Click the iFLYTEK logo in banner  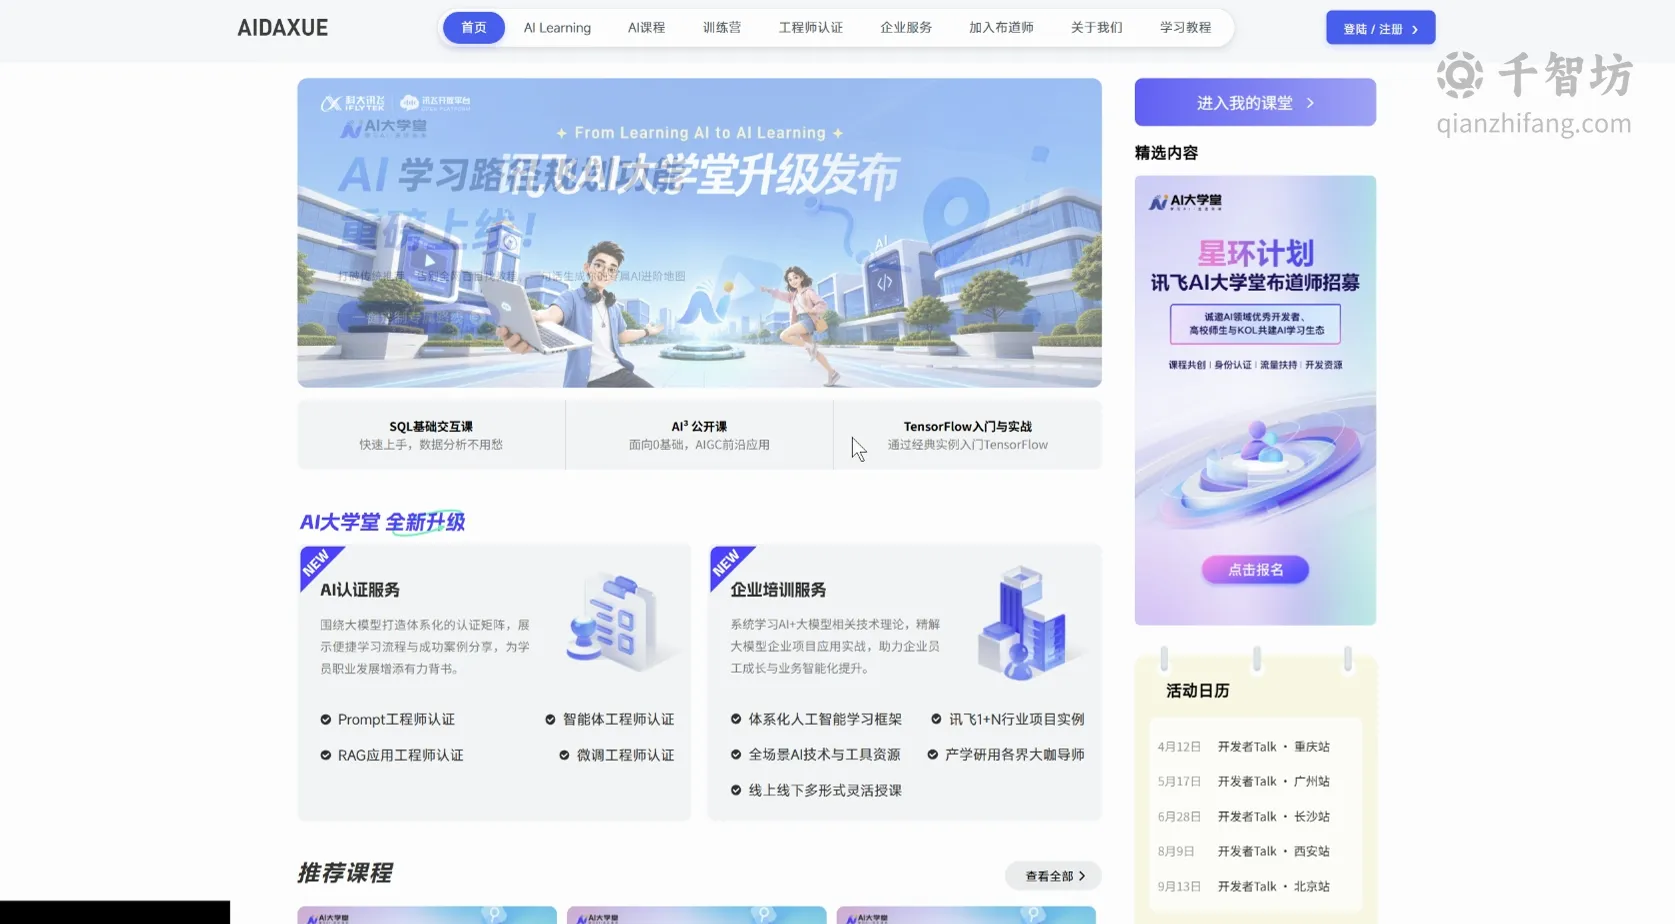(x=352, y=102)
